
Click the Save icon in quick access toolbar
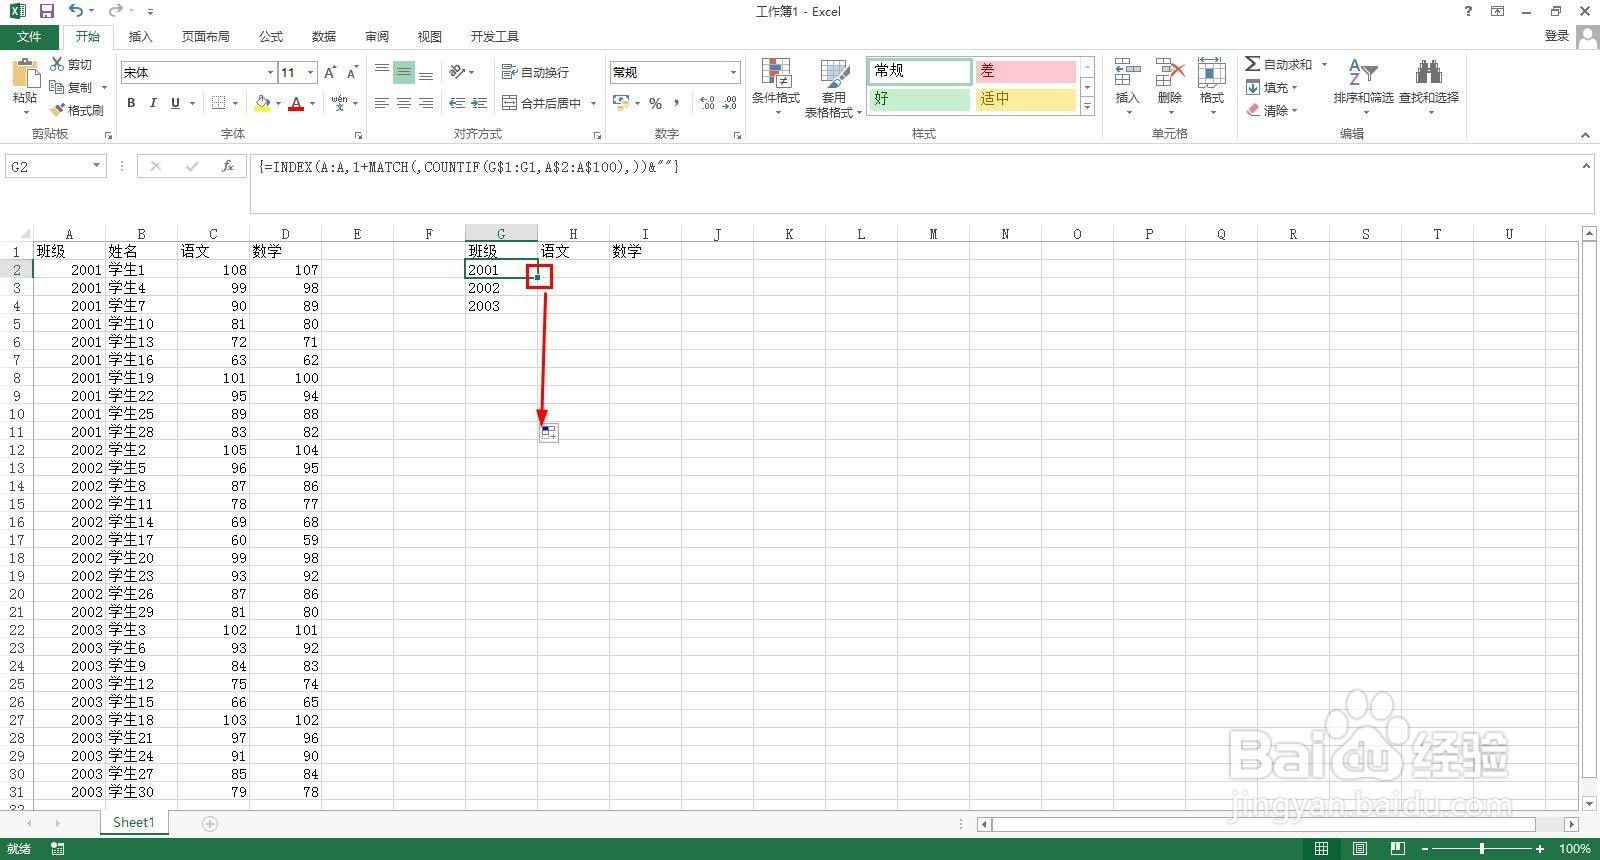(46, 11)
